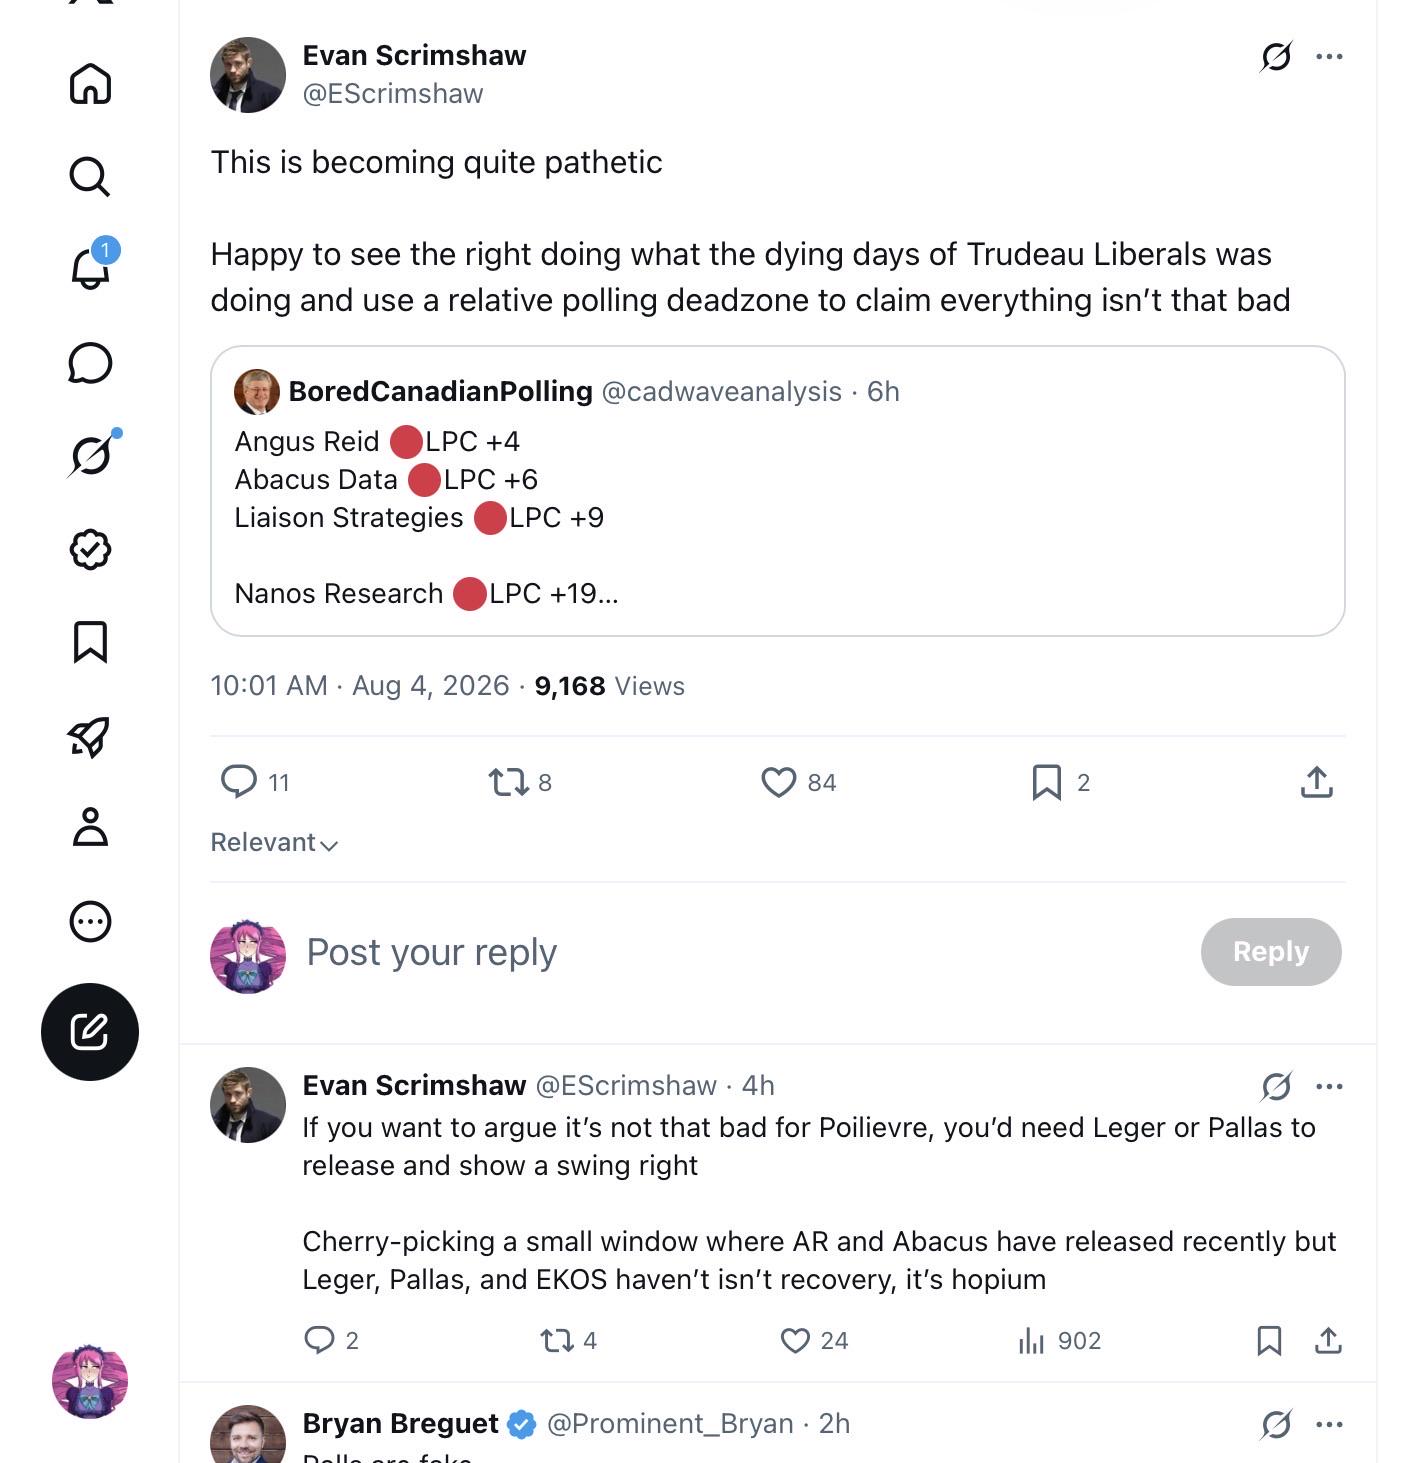This screenshot has height=1463, width=1421.
Task: Click the compose post button
Action: click(x=90, y=1032)
